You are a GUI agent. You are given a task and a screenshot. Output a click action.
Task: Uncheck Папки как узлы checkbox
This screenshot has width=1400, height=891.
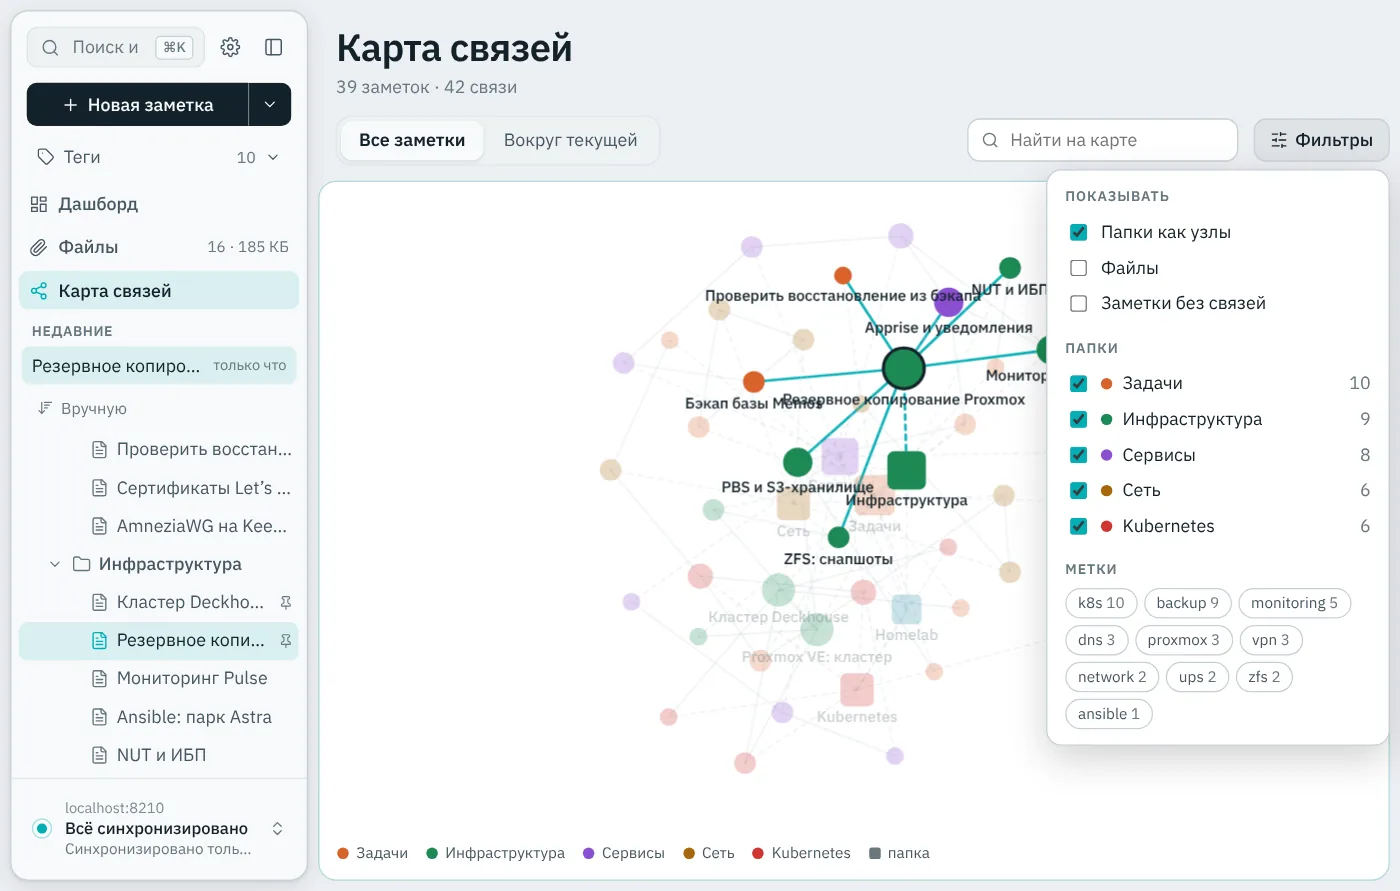pos(1078,232)
